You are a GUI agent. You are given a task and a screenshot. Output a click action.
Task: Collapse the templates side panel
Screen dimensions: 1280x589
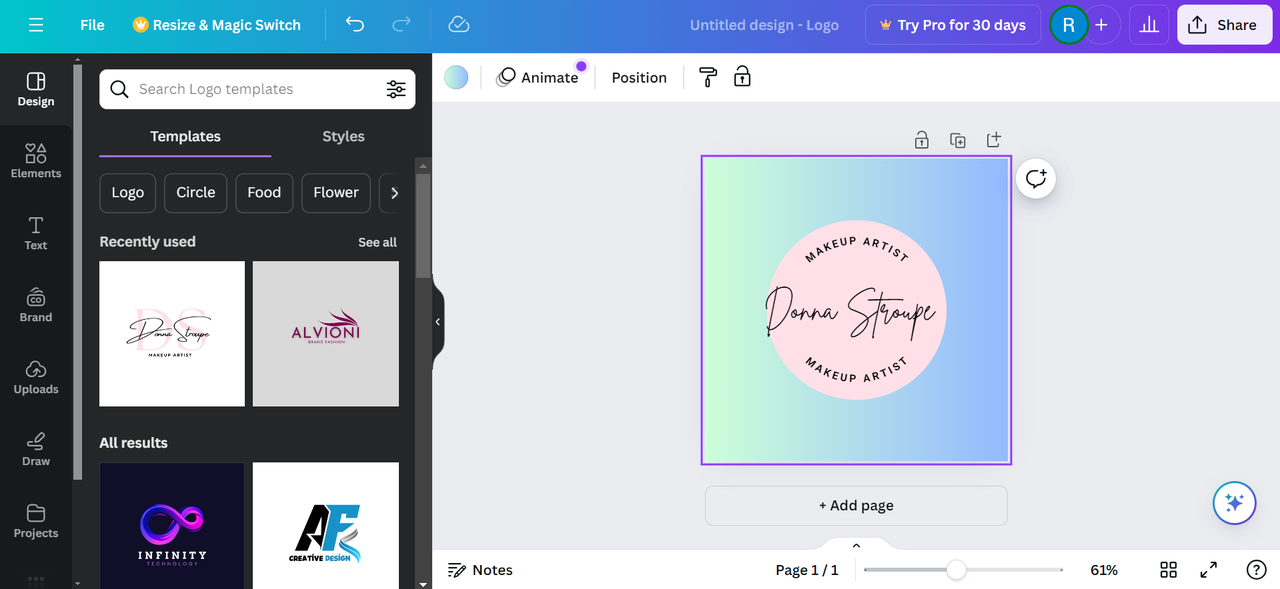tap(437, 321)
